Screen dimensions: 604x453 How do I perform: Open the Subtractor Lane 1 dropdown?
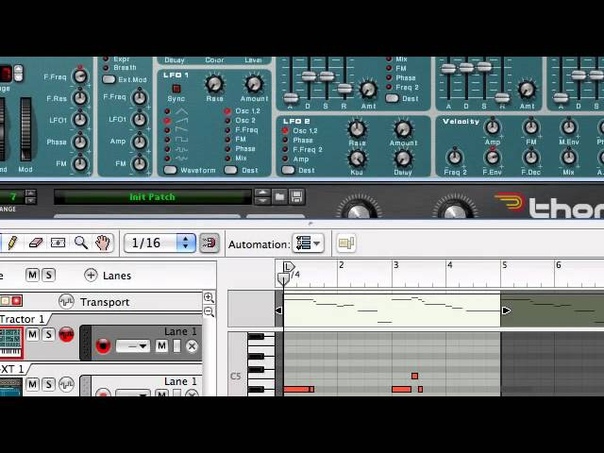(x=133, y=346)
